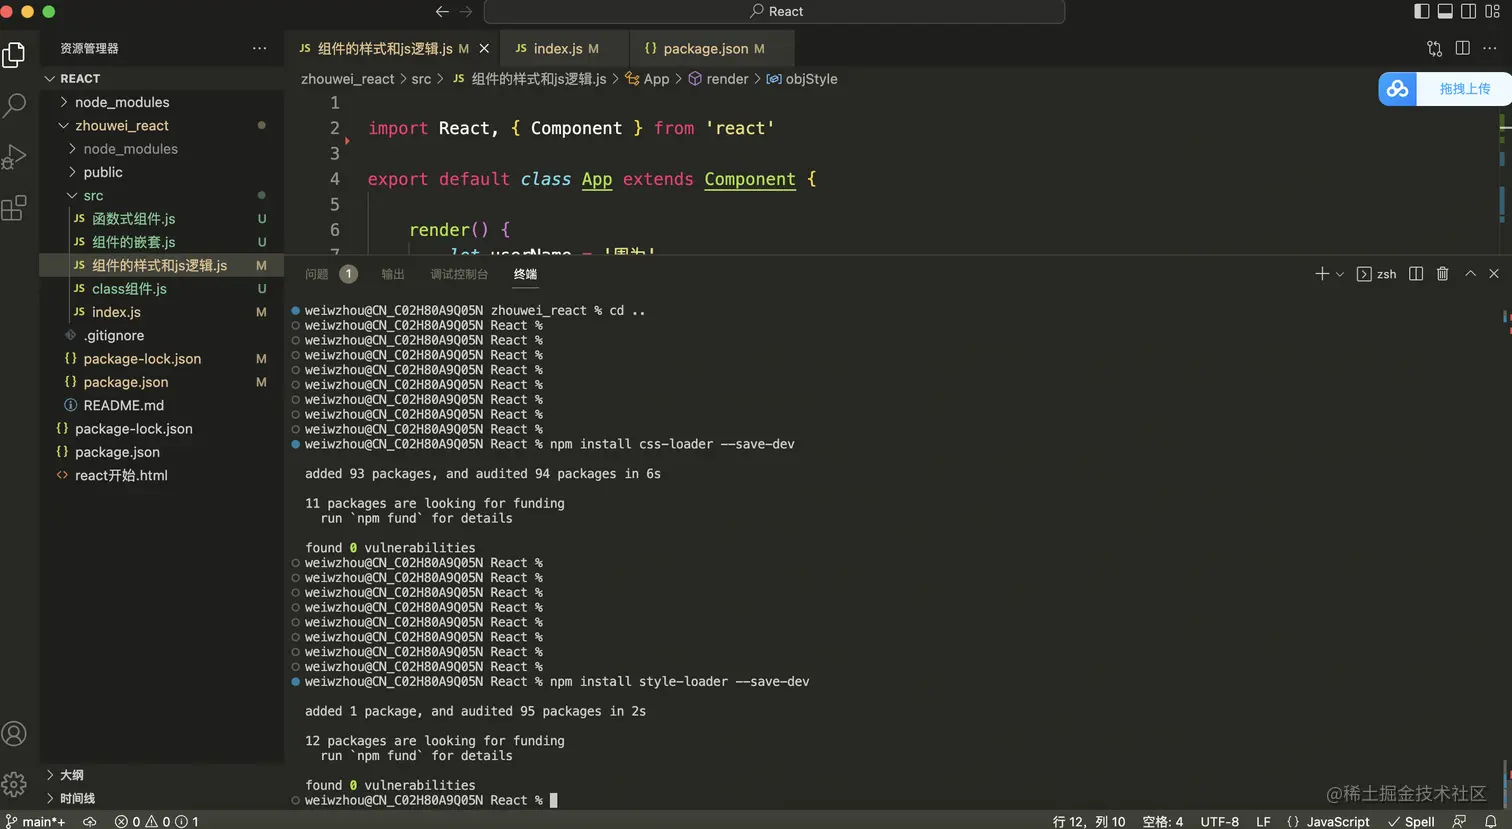Expand the 大纲 outline section
The height and width of the screenshot is (829, 1512).
point(50,775)
